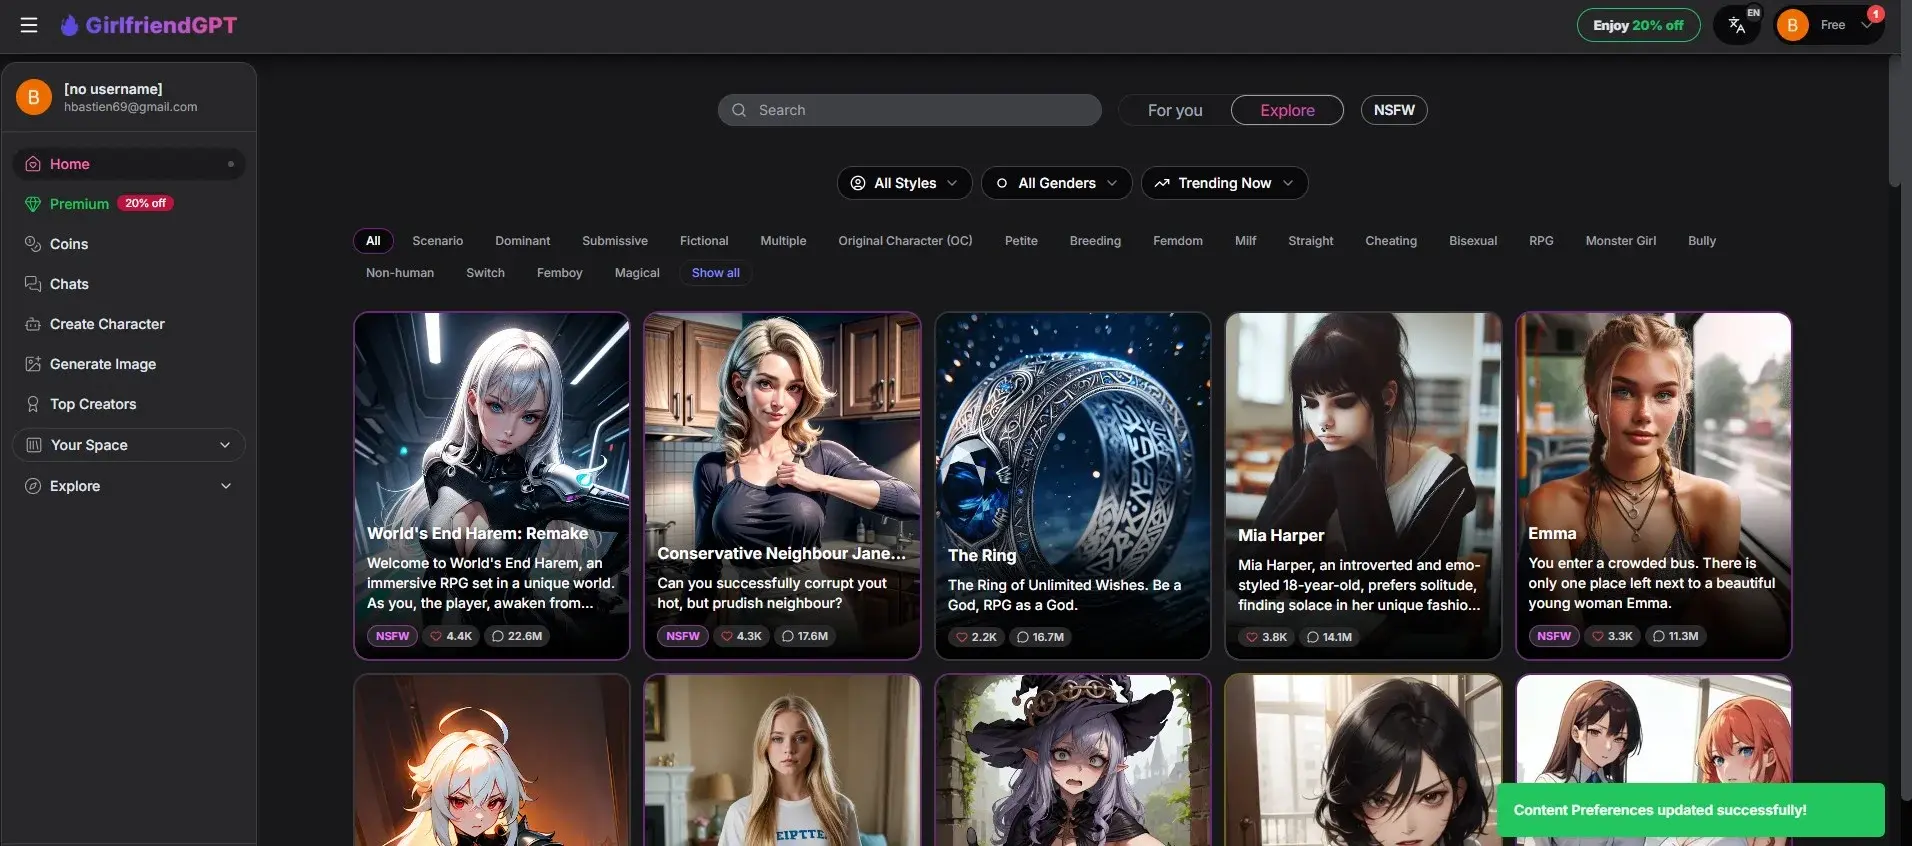Go to Top Creators page
Screen dimensions: 1912x846
pyautogui.click(x=92, y=404)
